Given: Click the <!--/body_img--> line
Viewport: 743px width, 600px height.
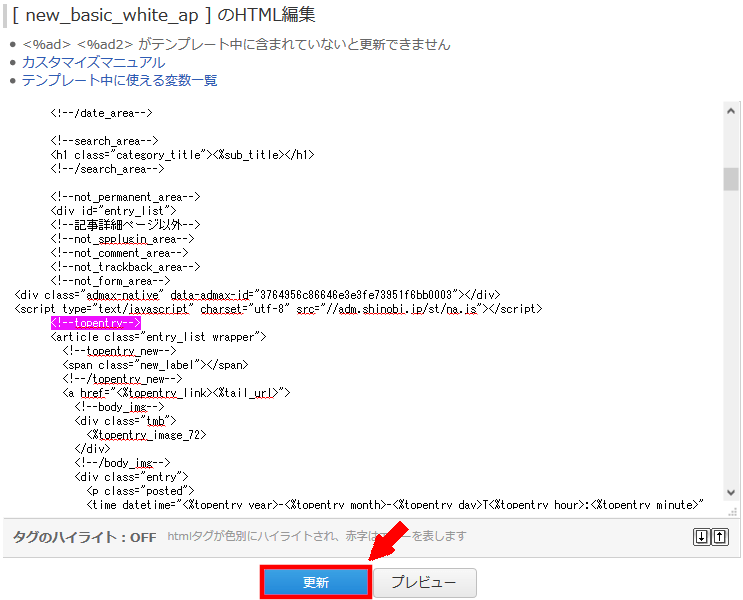Looking at the screenshot, I should tap(122, 463).
